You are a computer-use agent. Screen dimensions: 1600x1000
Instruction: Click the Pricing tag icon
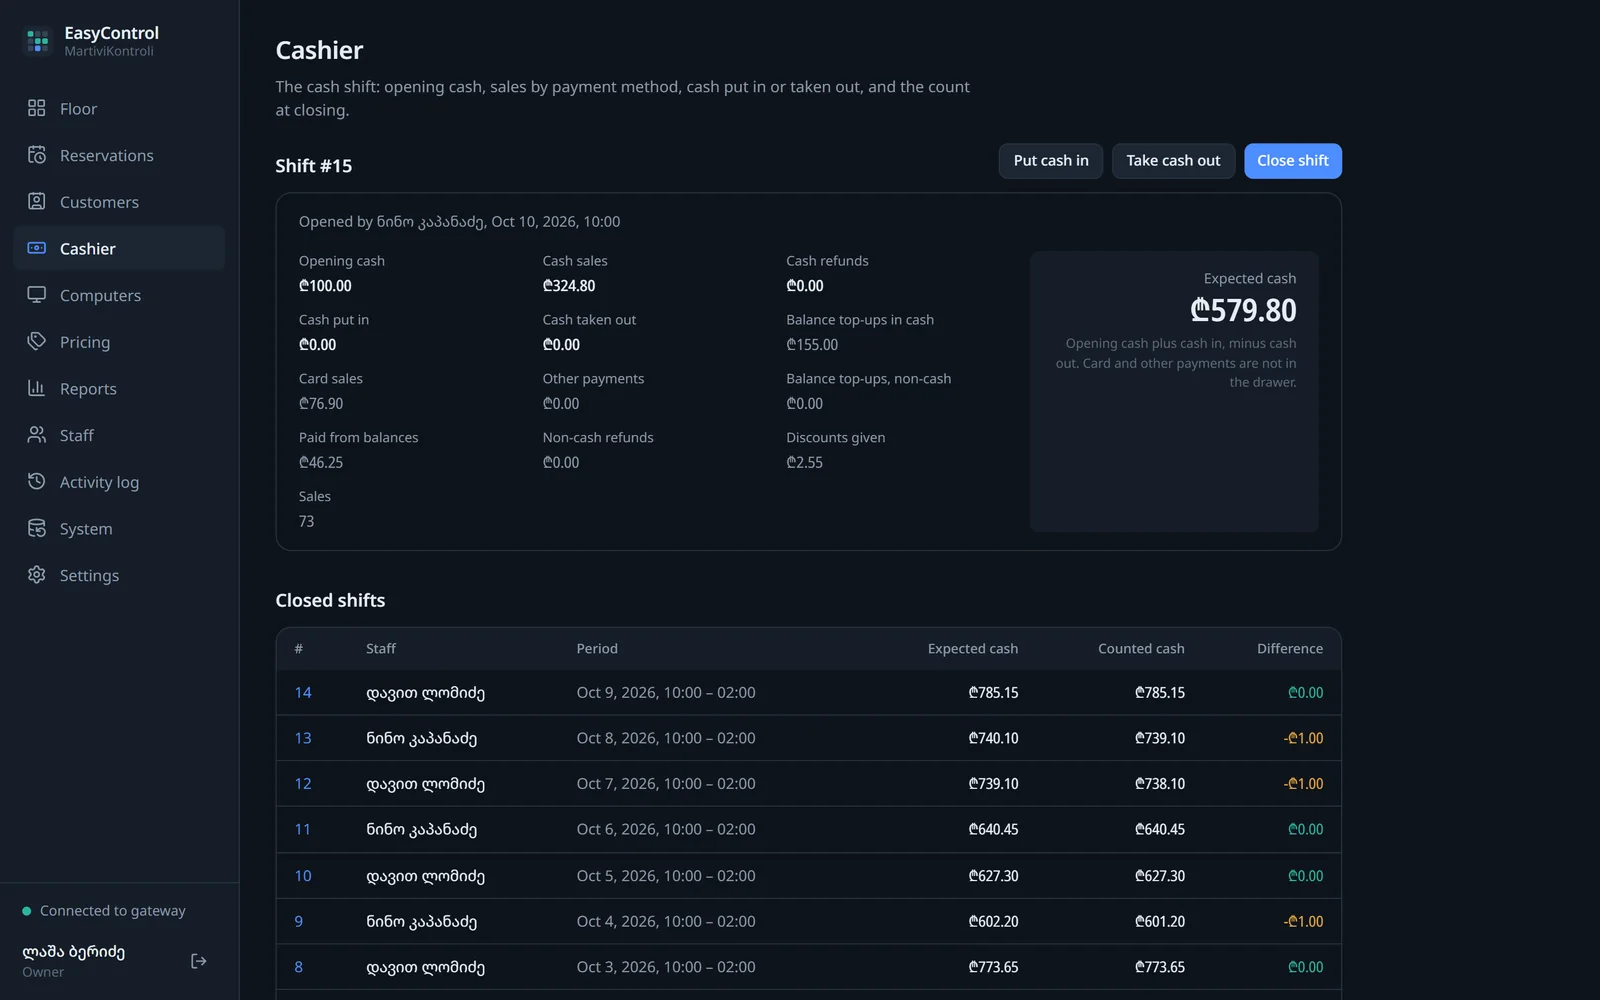pos(37,341)
